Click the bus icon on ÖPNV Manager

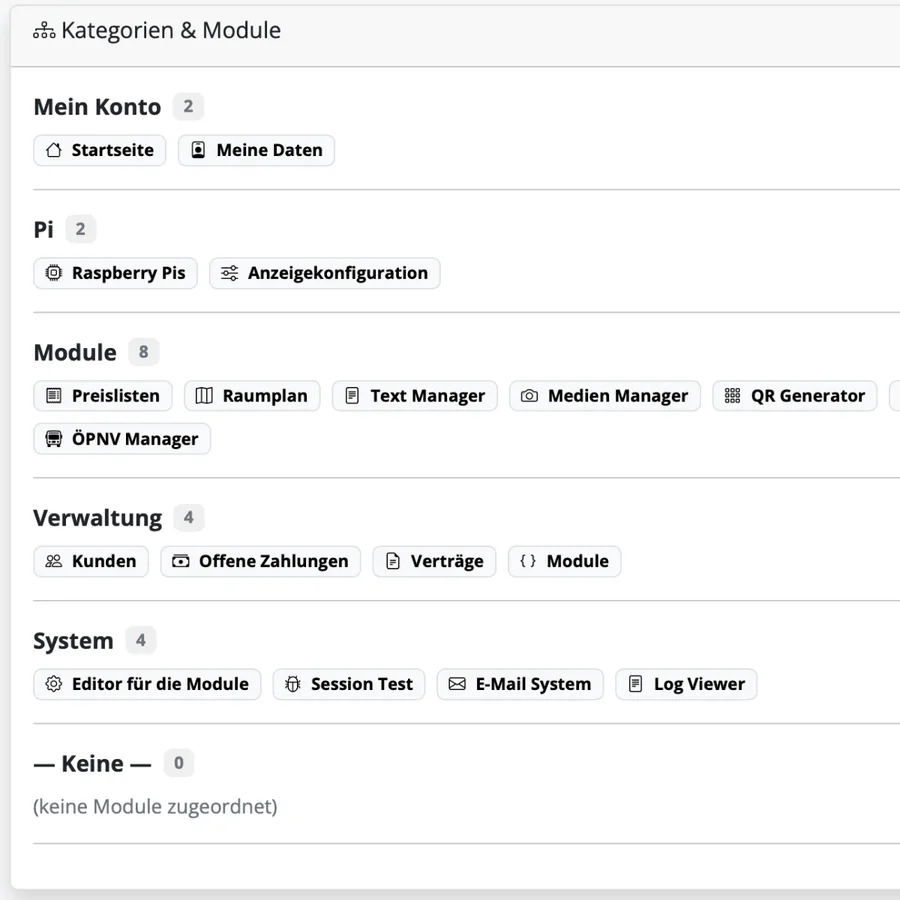click(x=53, y=438)
